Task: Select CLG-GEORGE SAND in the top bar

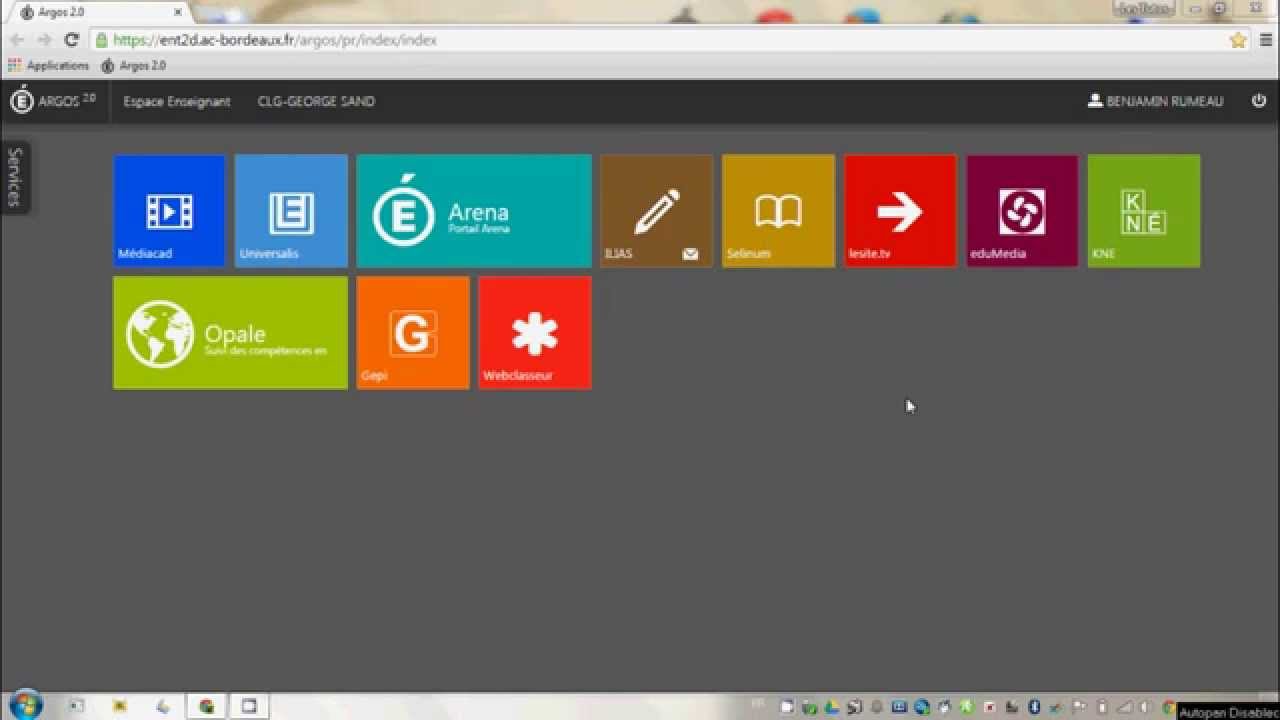Action: click(316, 101)
